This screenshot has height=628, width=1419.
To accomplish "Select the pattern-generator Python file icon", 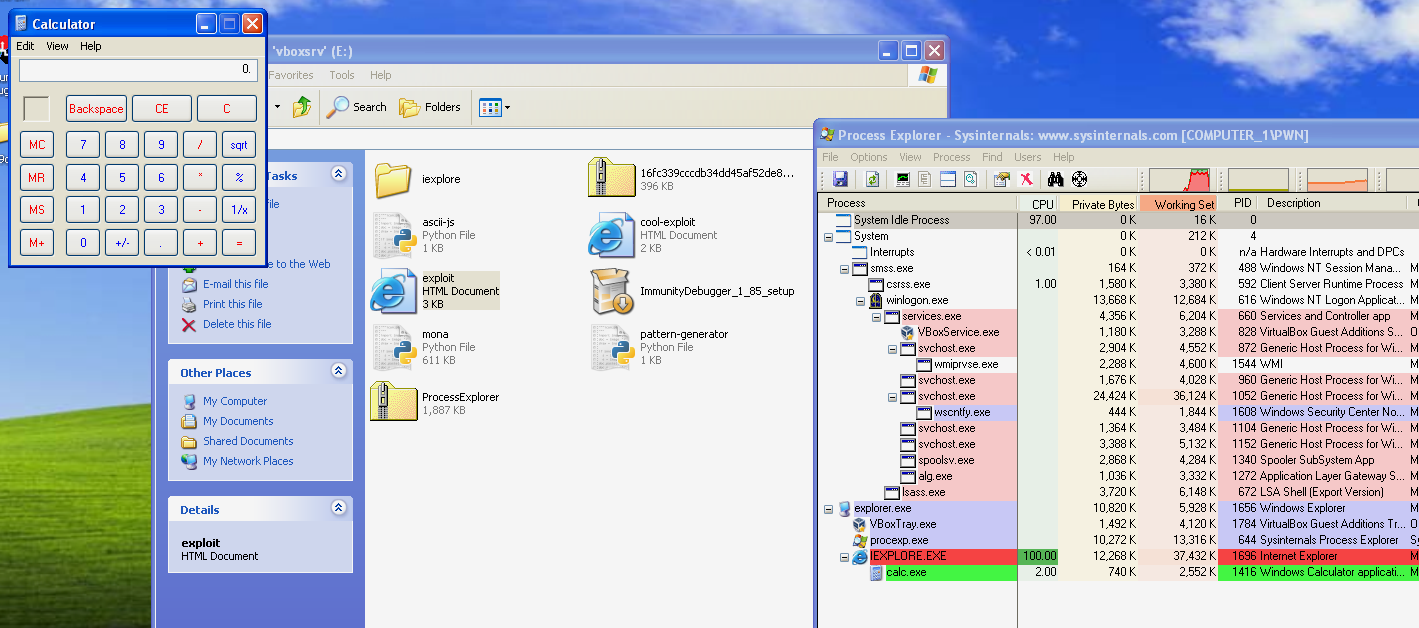I will (612, 347).
